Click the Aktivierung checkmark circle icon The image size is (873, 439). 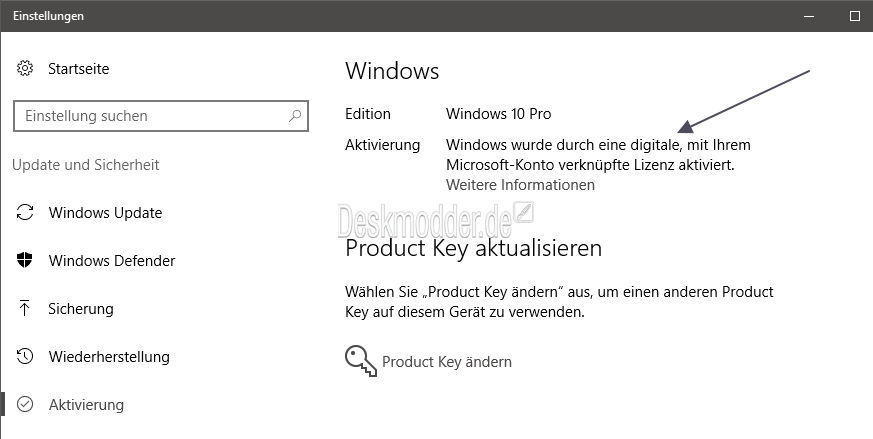point(24,404)
